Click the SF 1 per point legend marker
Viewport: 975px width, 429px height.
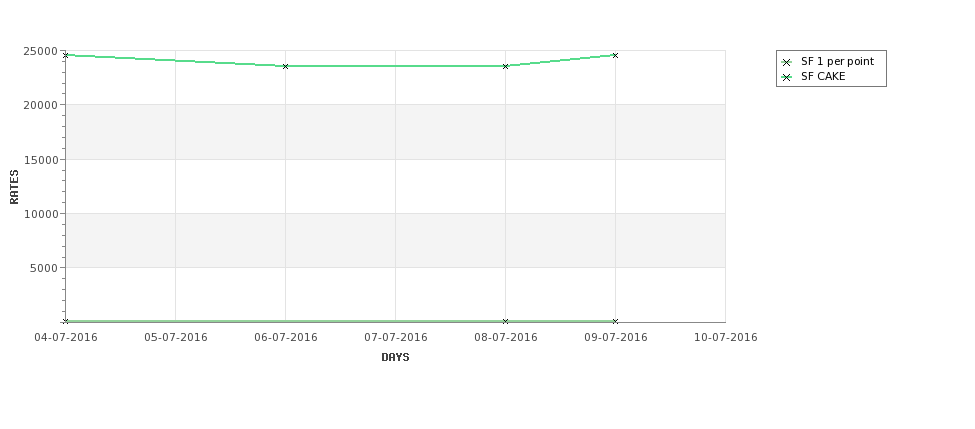pyautogui.click(x=787, y=62)
